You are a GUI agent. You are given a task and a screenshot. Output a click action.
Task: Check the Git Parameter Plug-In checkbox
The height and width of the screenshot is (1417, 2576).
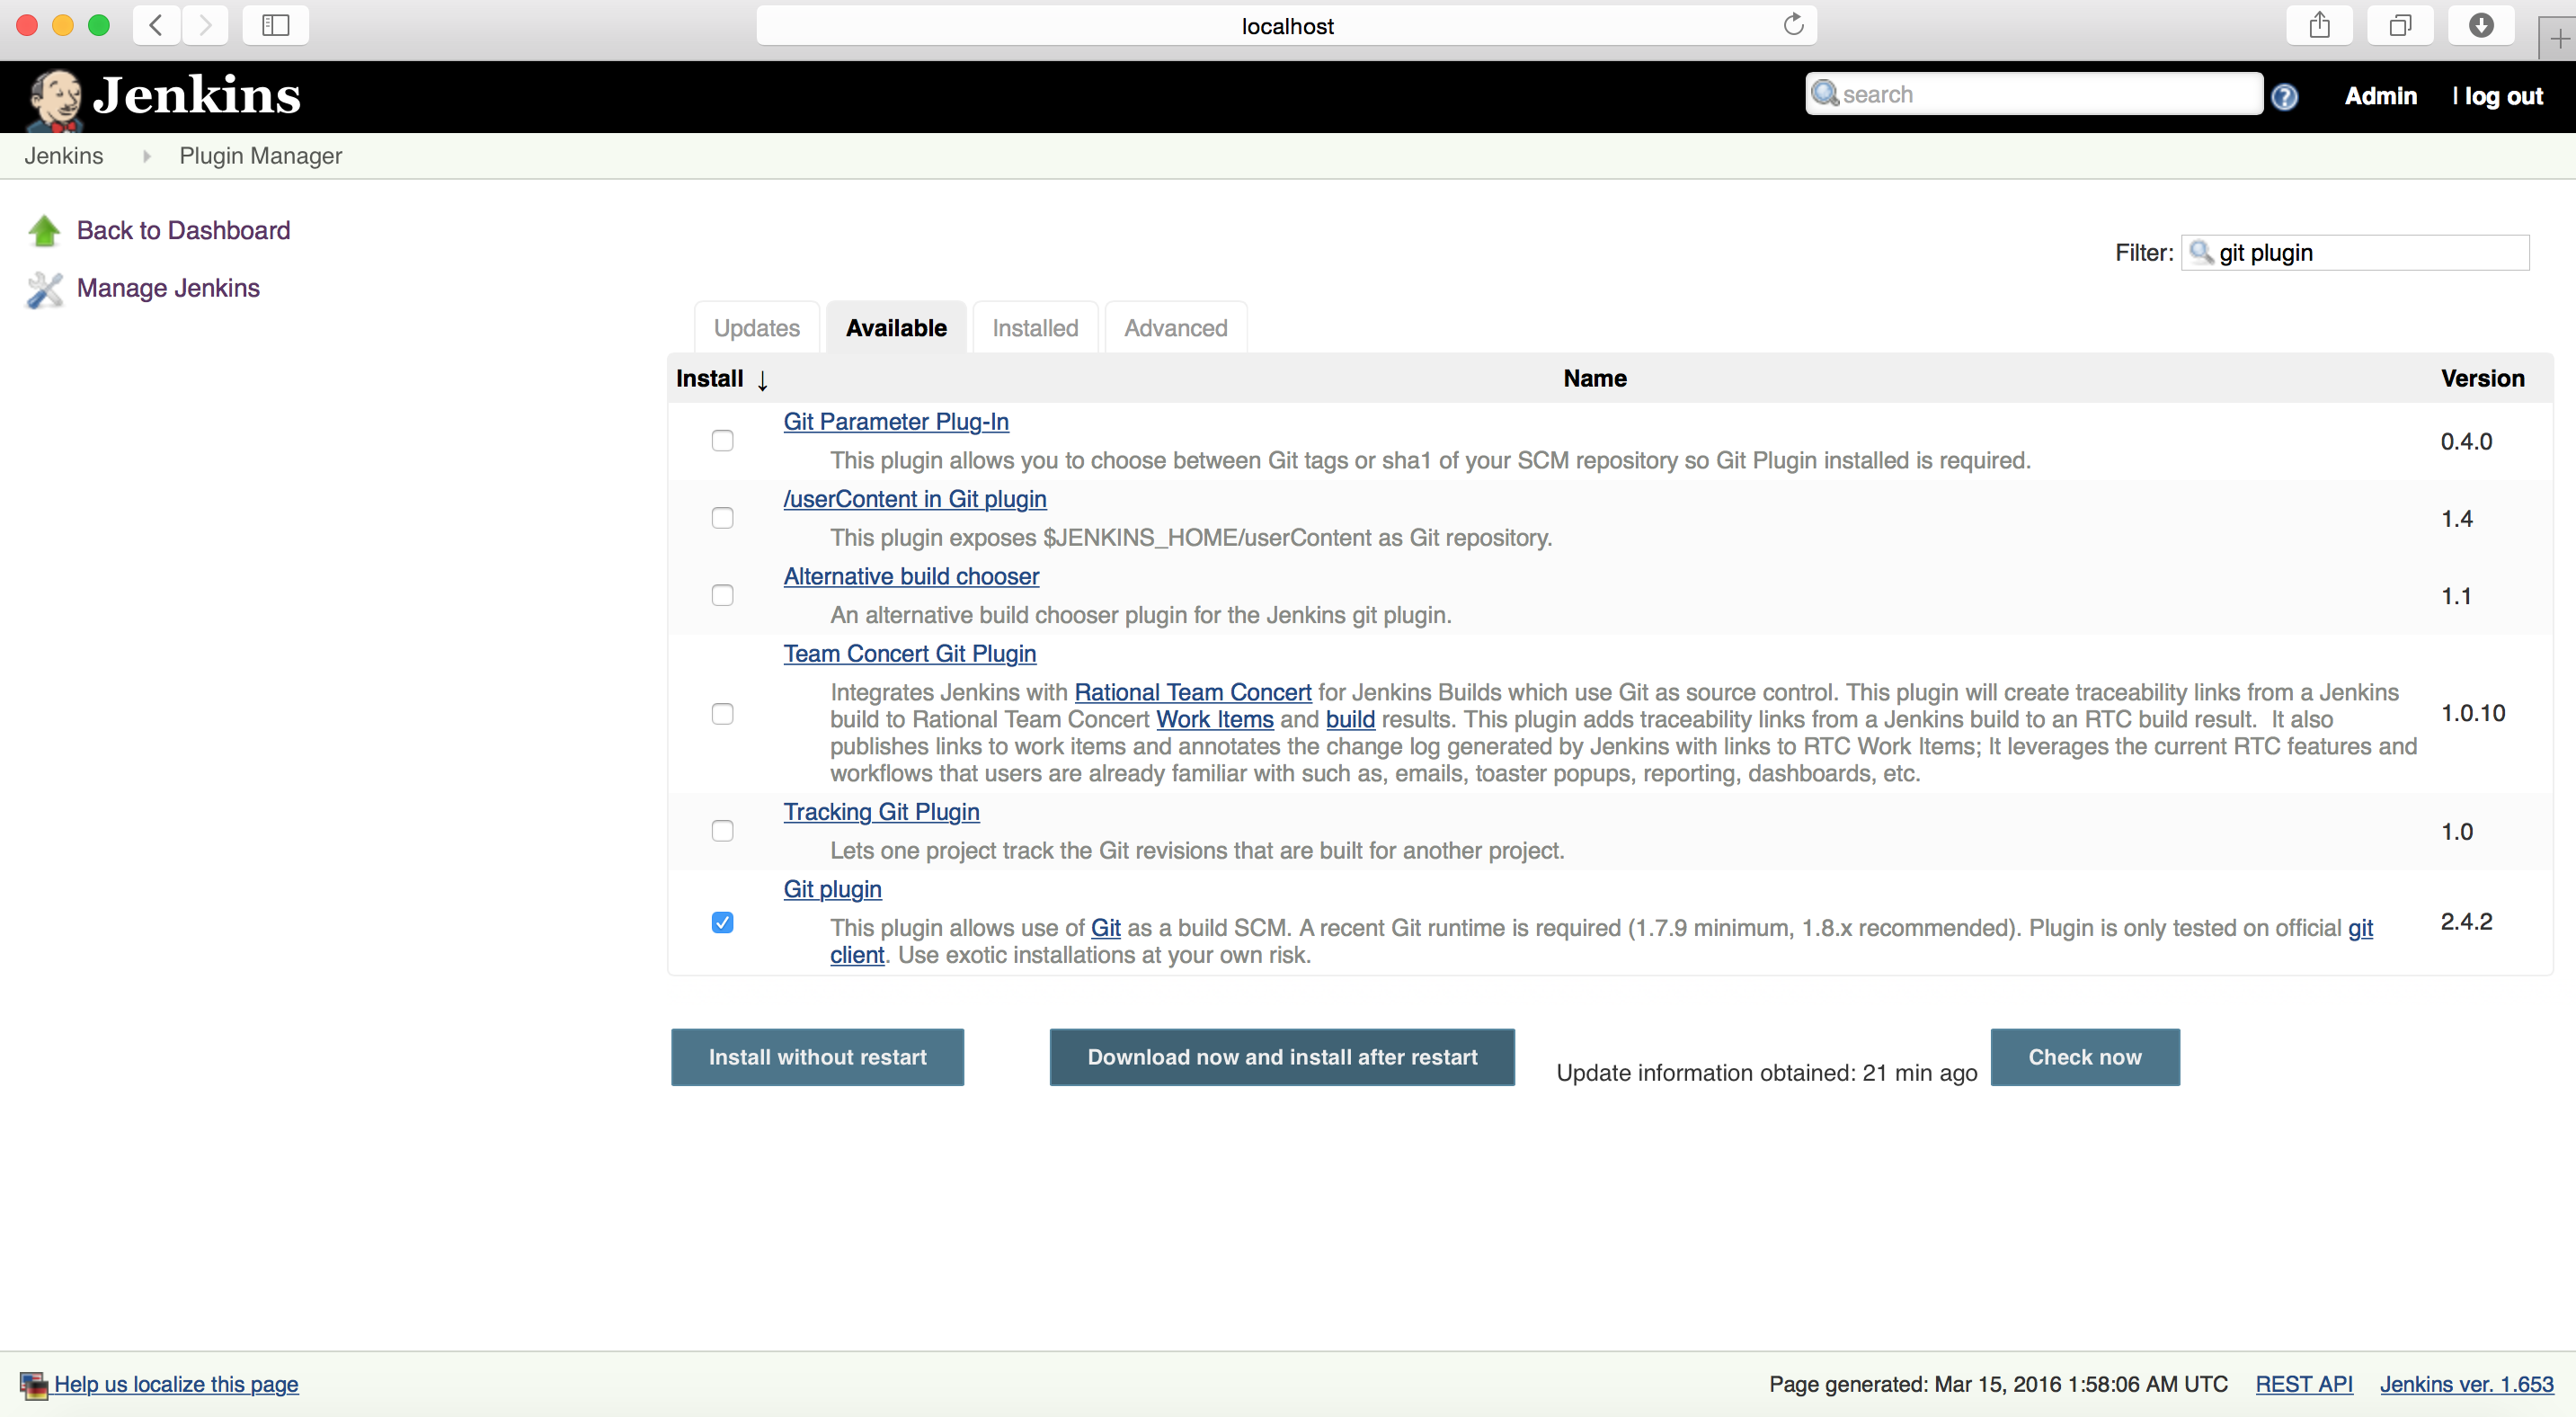[x=722, y=441]
